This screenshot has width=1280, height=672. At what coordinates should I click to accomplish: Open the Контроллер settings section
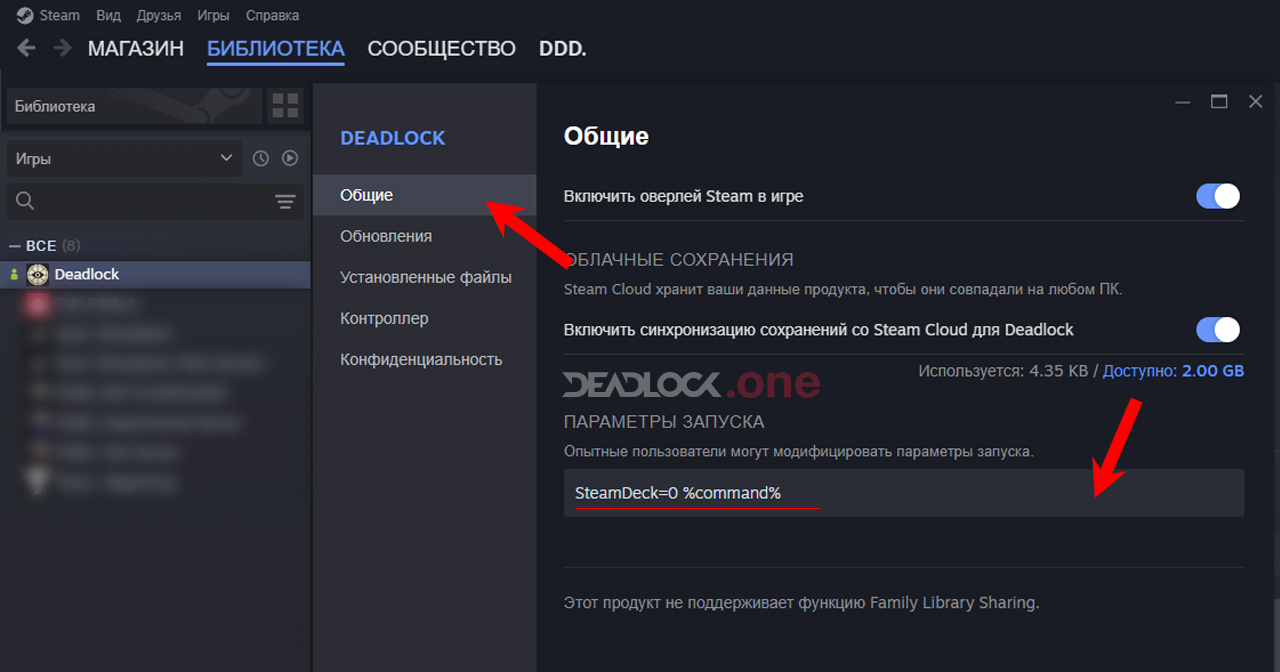tap(386, 318)
